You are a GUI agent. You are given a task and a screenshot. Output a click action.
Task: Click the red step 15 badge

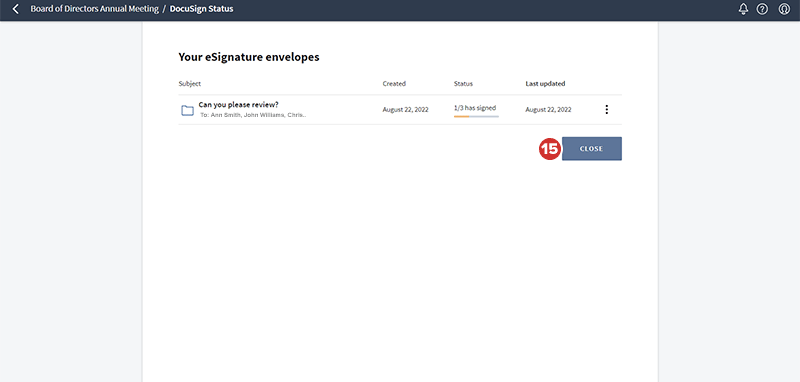pos(550,149)
